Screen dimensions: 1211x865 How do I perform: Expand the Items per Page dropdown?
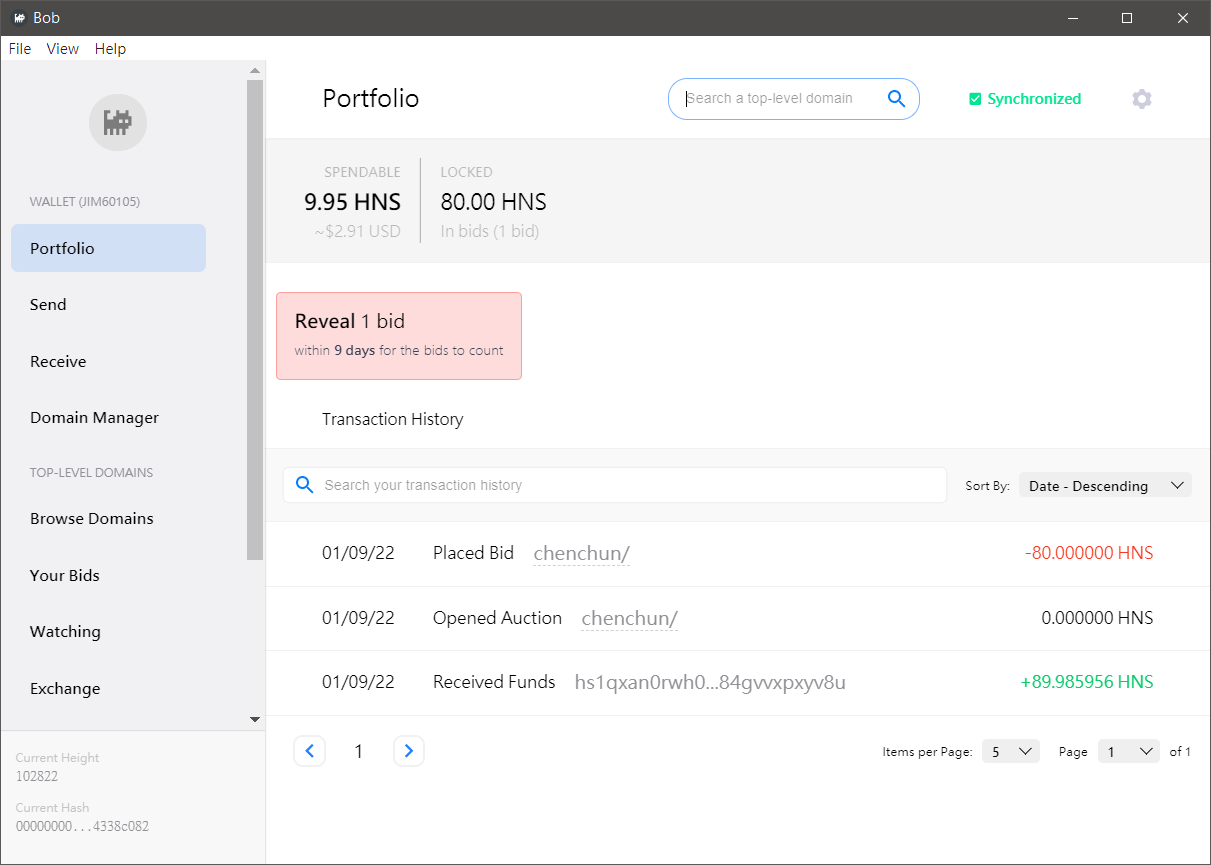click(x=1010, y=751)
